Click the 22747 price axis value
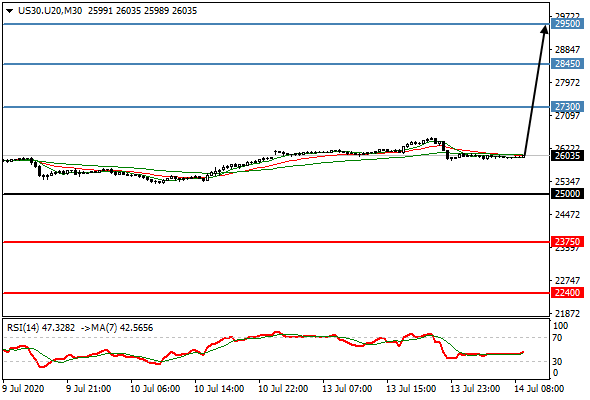The width and height of the screenshot is (590, 400). [567, 281]
